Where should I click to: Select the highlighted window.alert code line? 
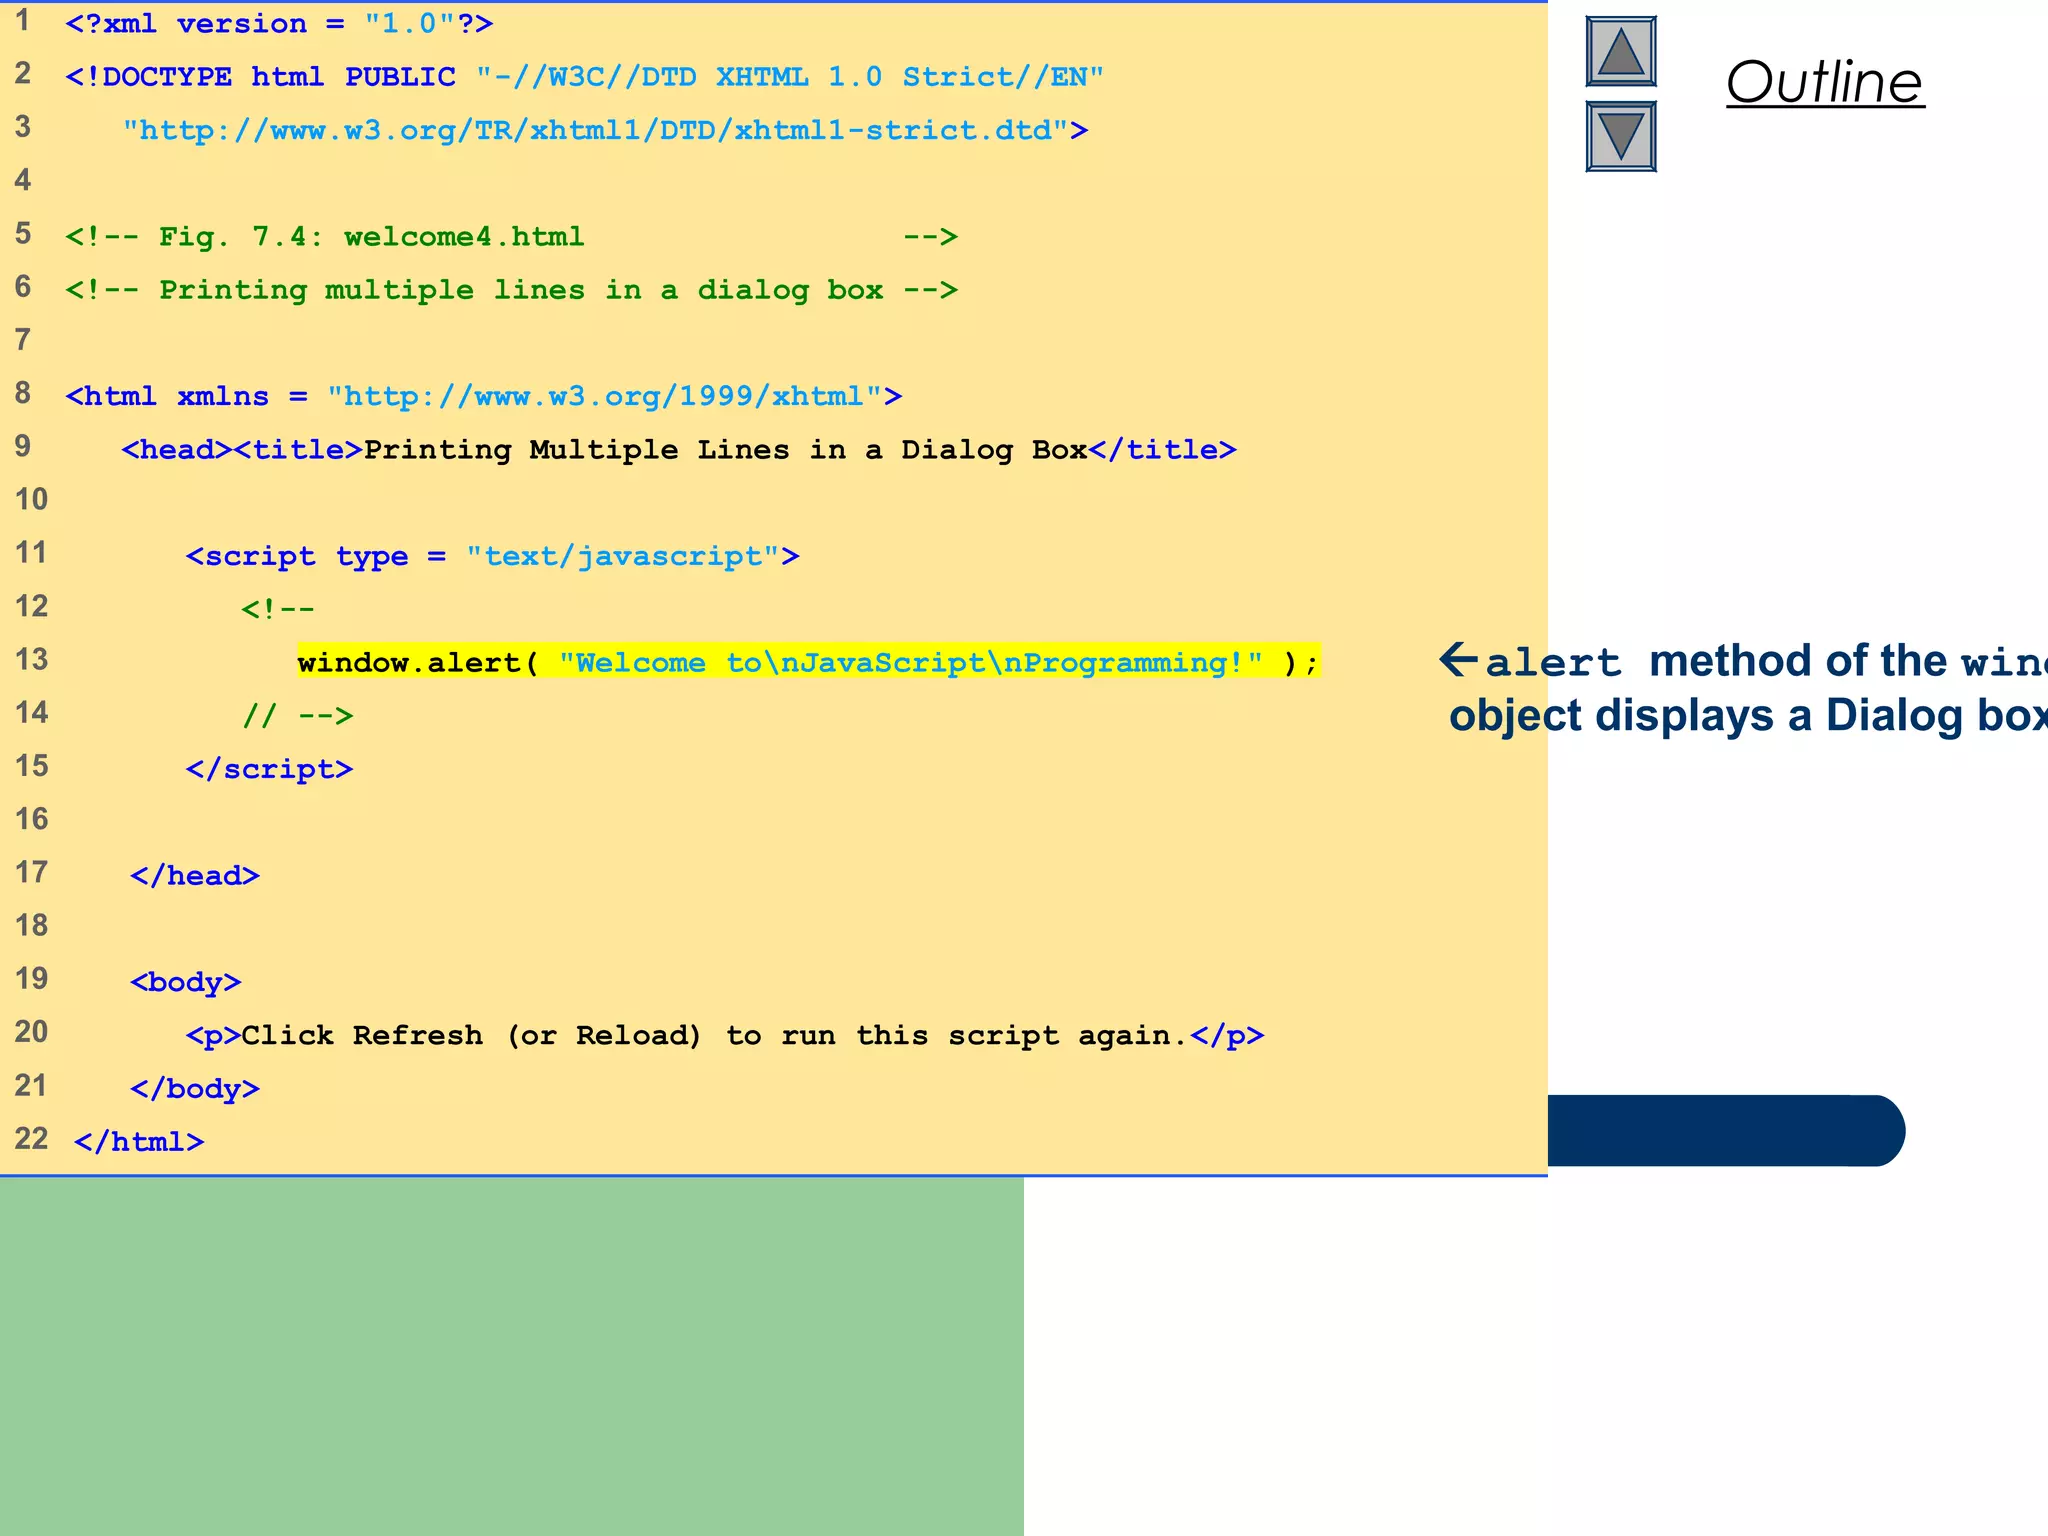tap(808, 661)
